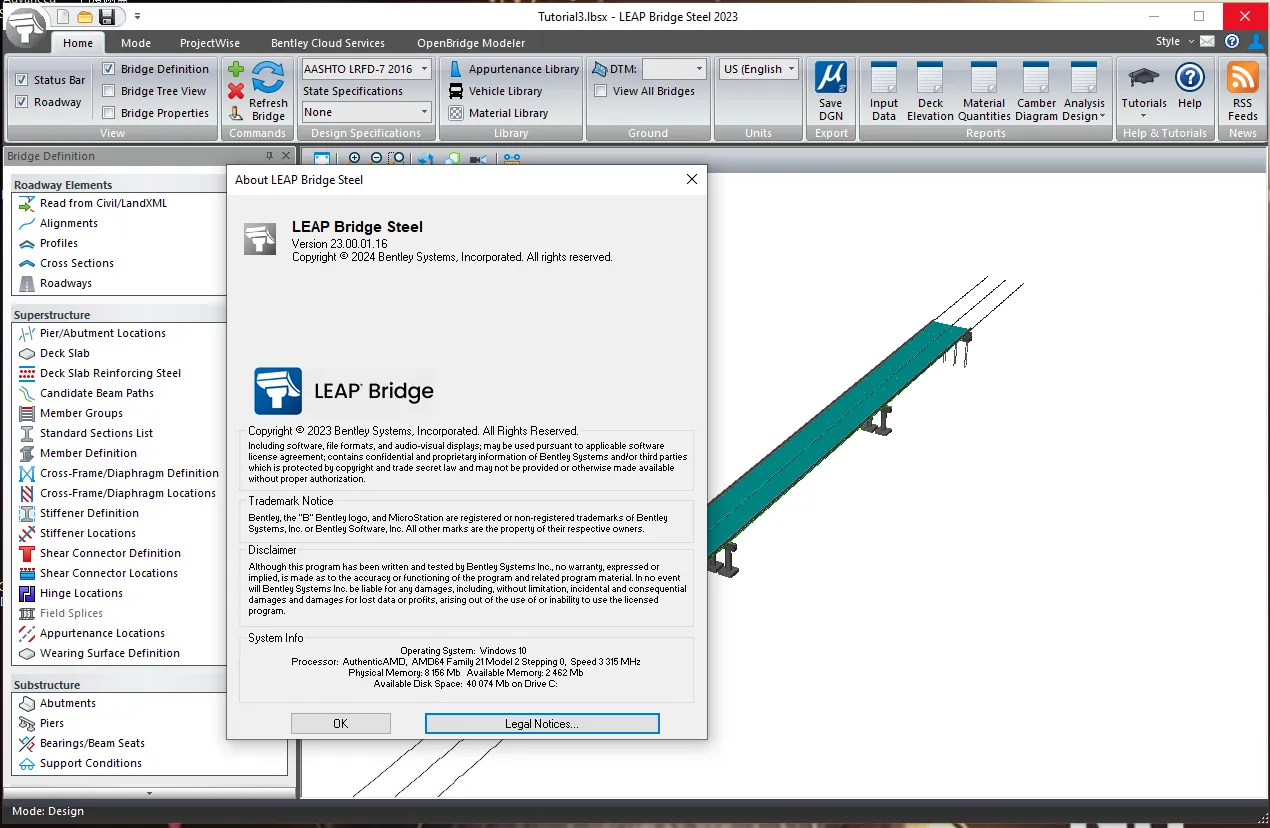Expand the Analysis Design report dropdown
The width and height of the screenshot is (1270, 828).
1084,92
